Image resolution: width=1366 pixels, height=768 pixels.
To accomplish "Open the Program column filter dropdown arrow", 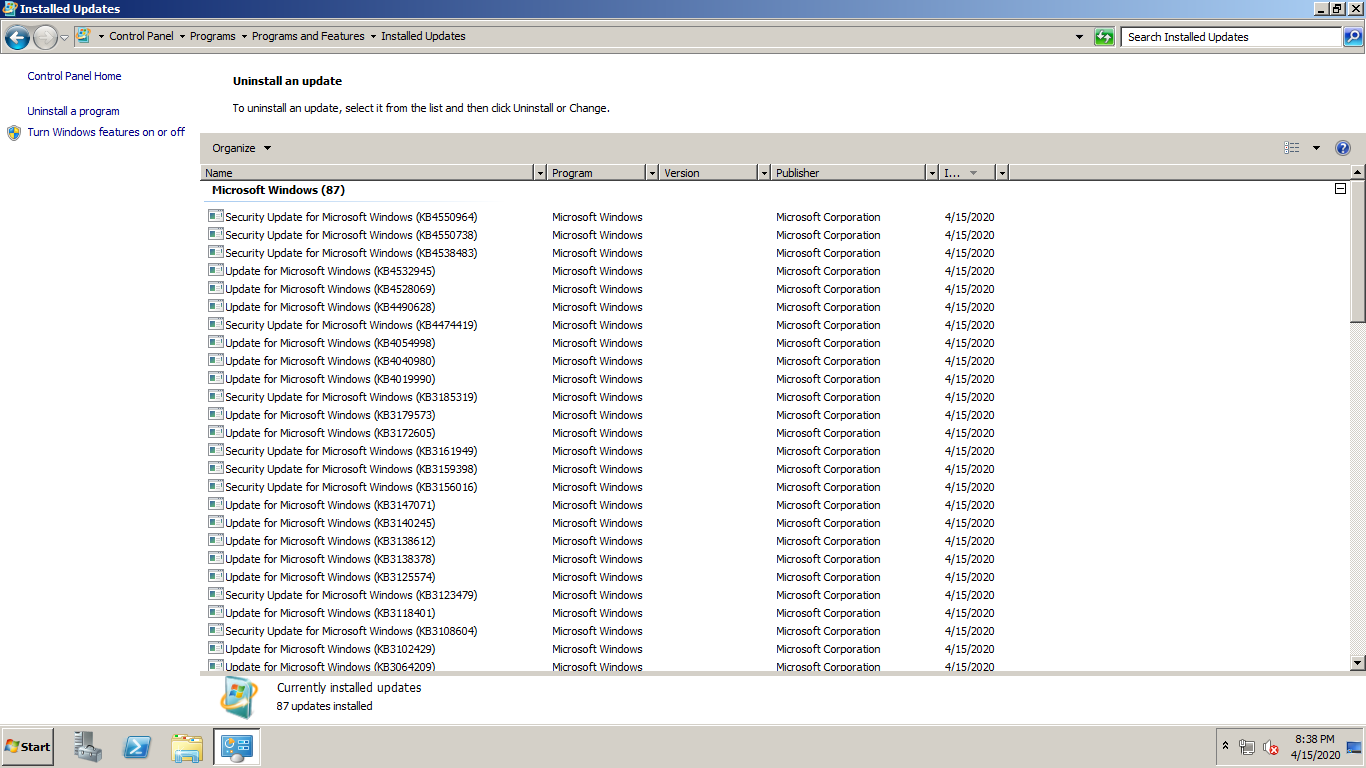I will pos(653,173).
